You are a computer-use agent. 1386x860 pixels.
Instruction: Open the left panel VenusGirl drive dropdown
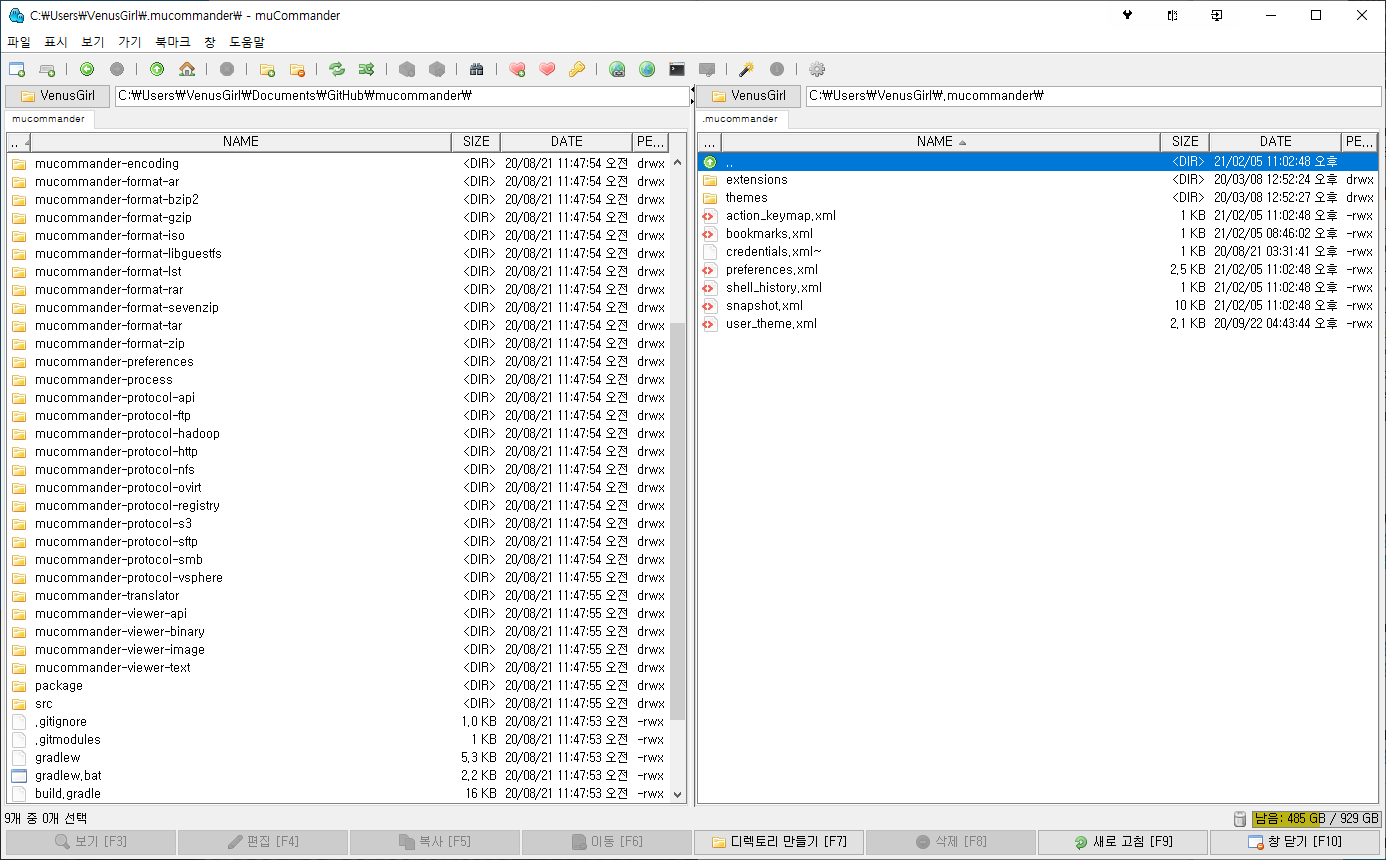(57, 96)
